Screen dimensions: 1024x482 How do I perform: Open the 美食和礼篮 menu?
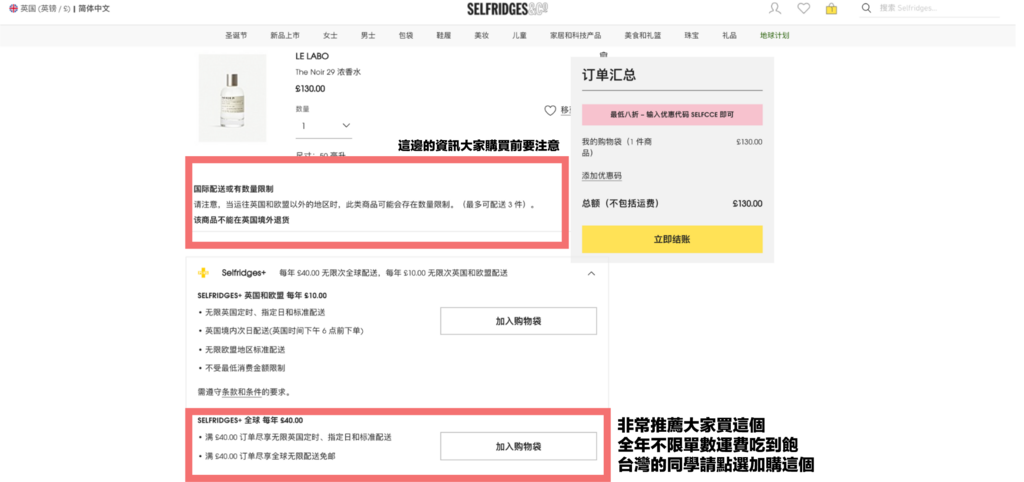[643, 36]
